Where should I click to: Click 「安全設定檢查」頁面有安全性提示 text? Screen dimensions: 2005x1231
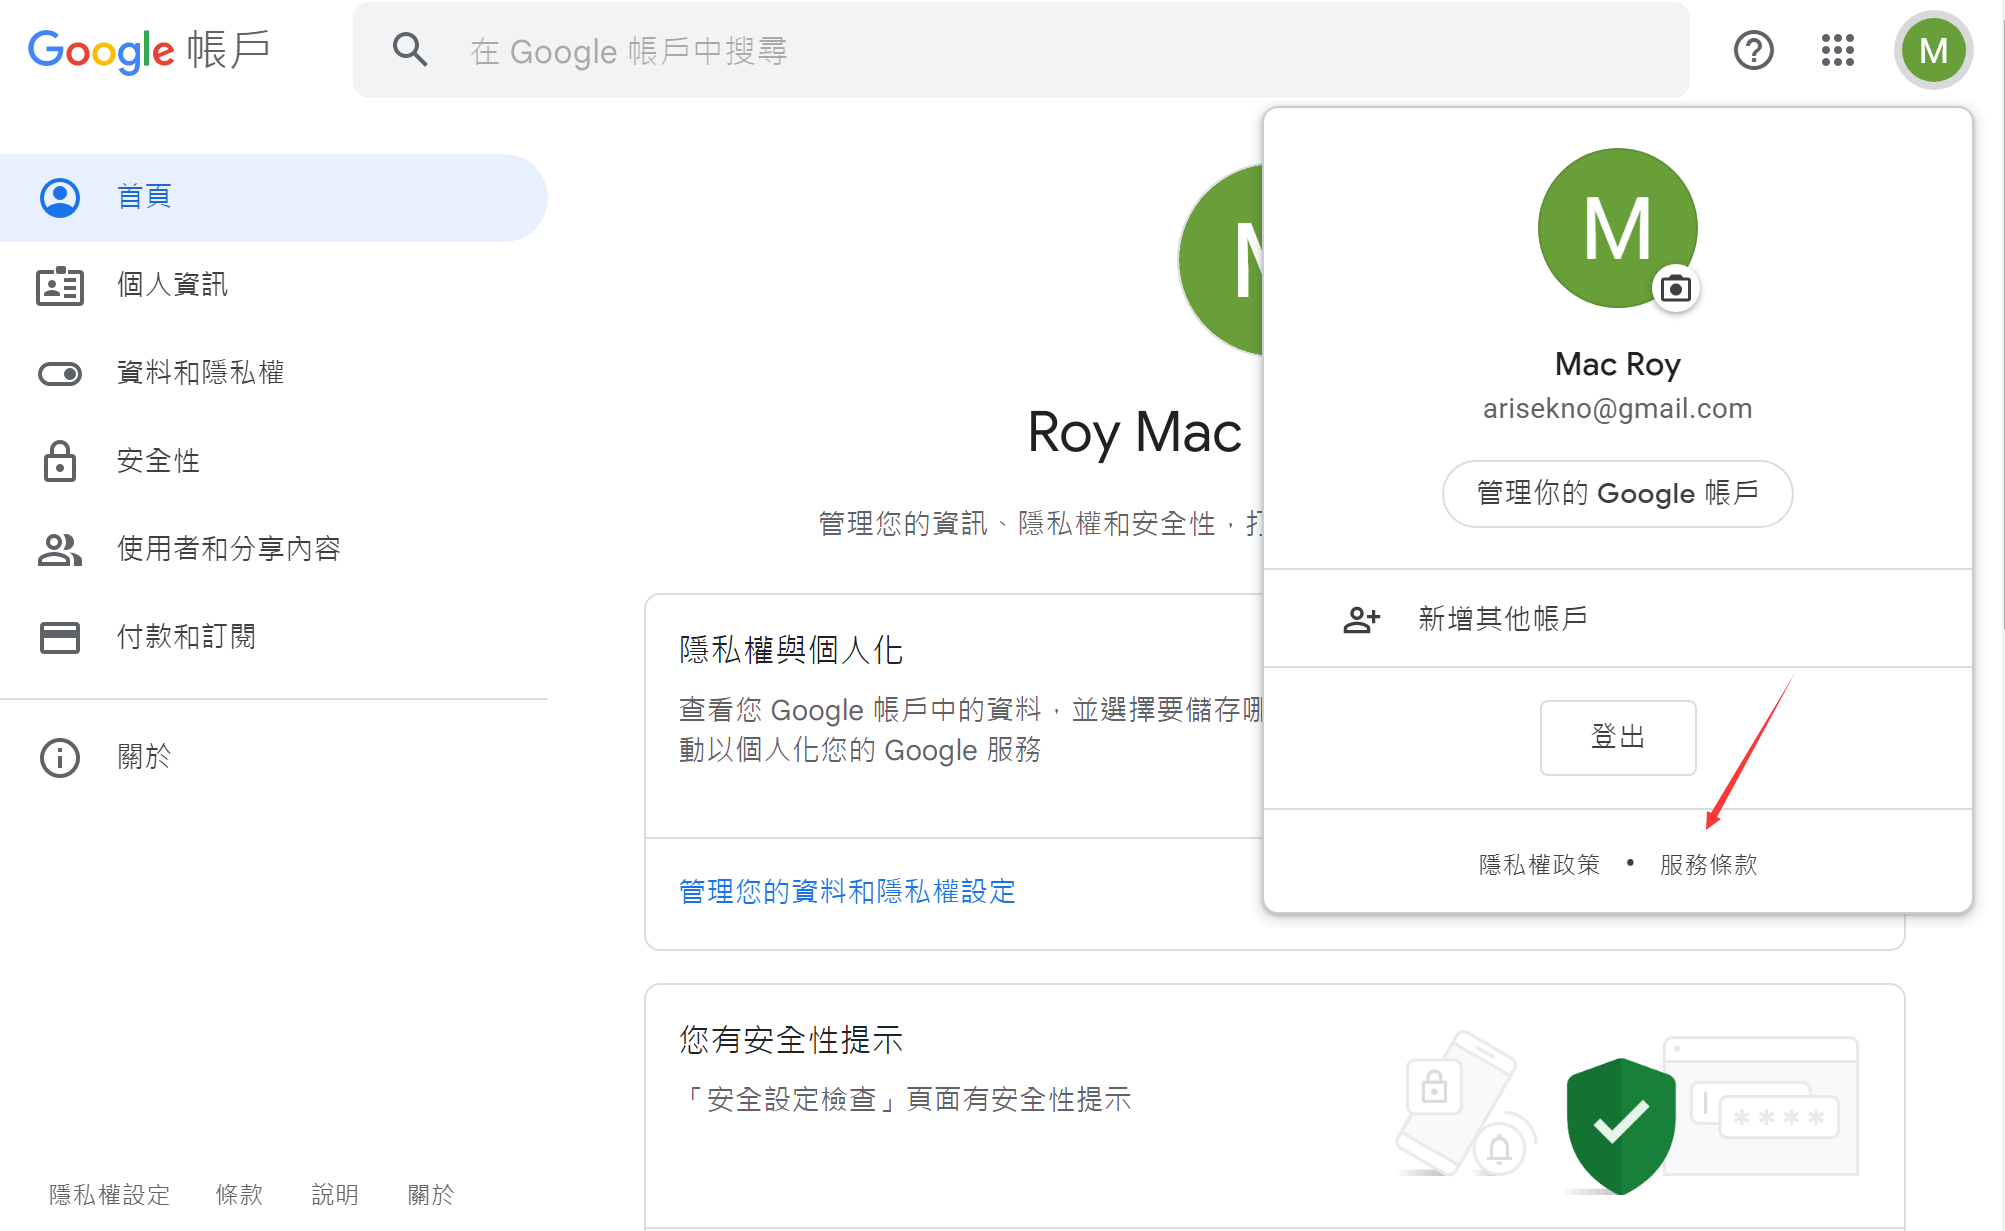(x=905, y=1099)
